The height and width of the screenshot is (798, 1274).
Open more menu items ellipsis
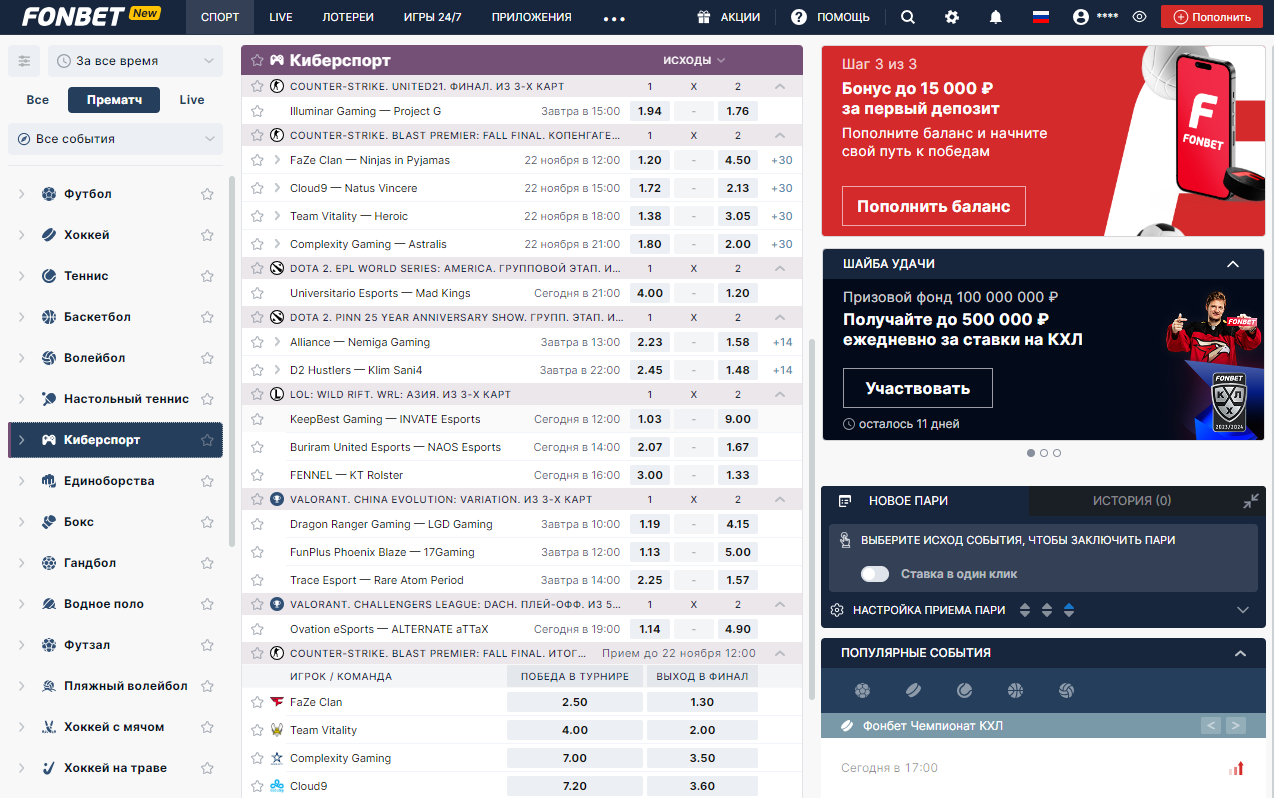614,18
